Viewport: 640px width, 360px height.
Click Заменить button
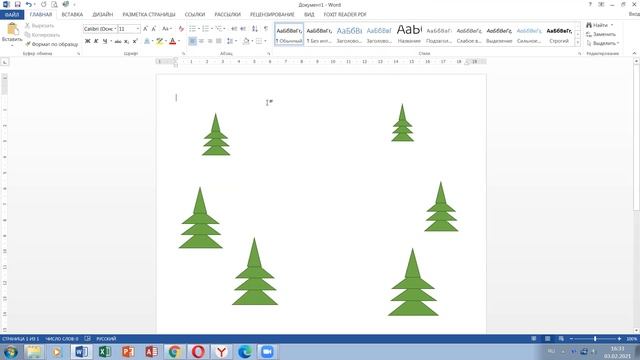coord(601,34)
